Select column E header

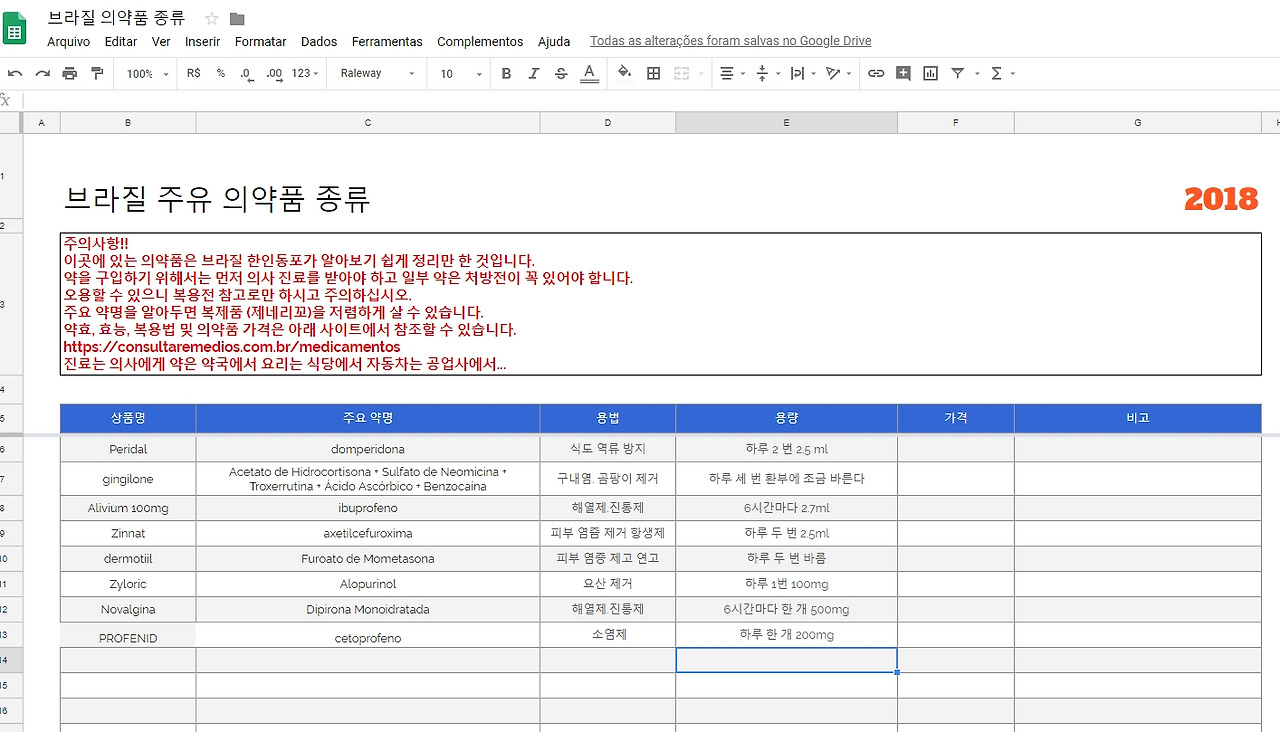pos(786,122)
